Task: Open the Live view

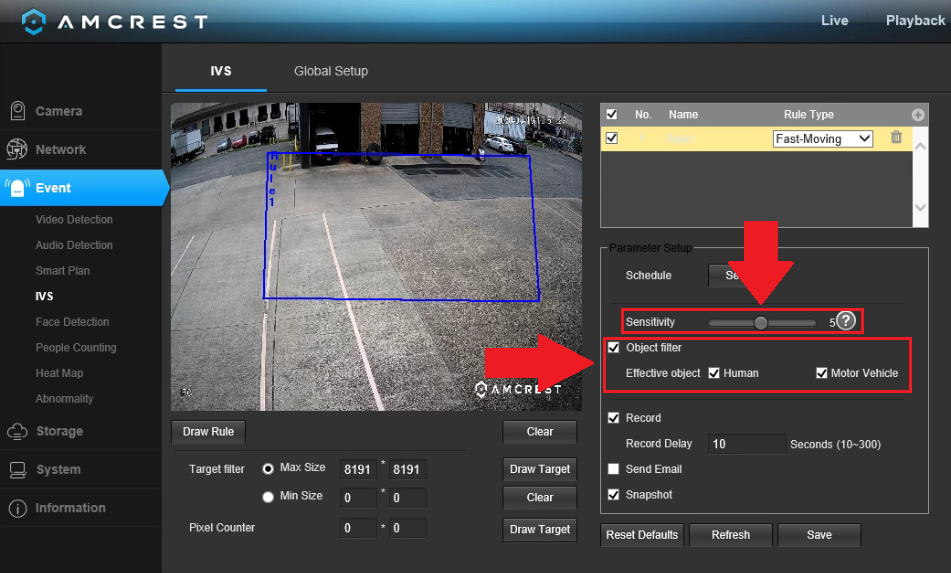Action: click(x=835, y=21)
